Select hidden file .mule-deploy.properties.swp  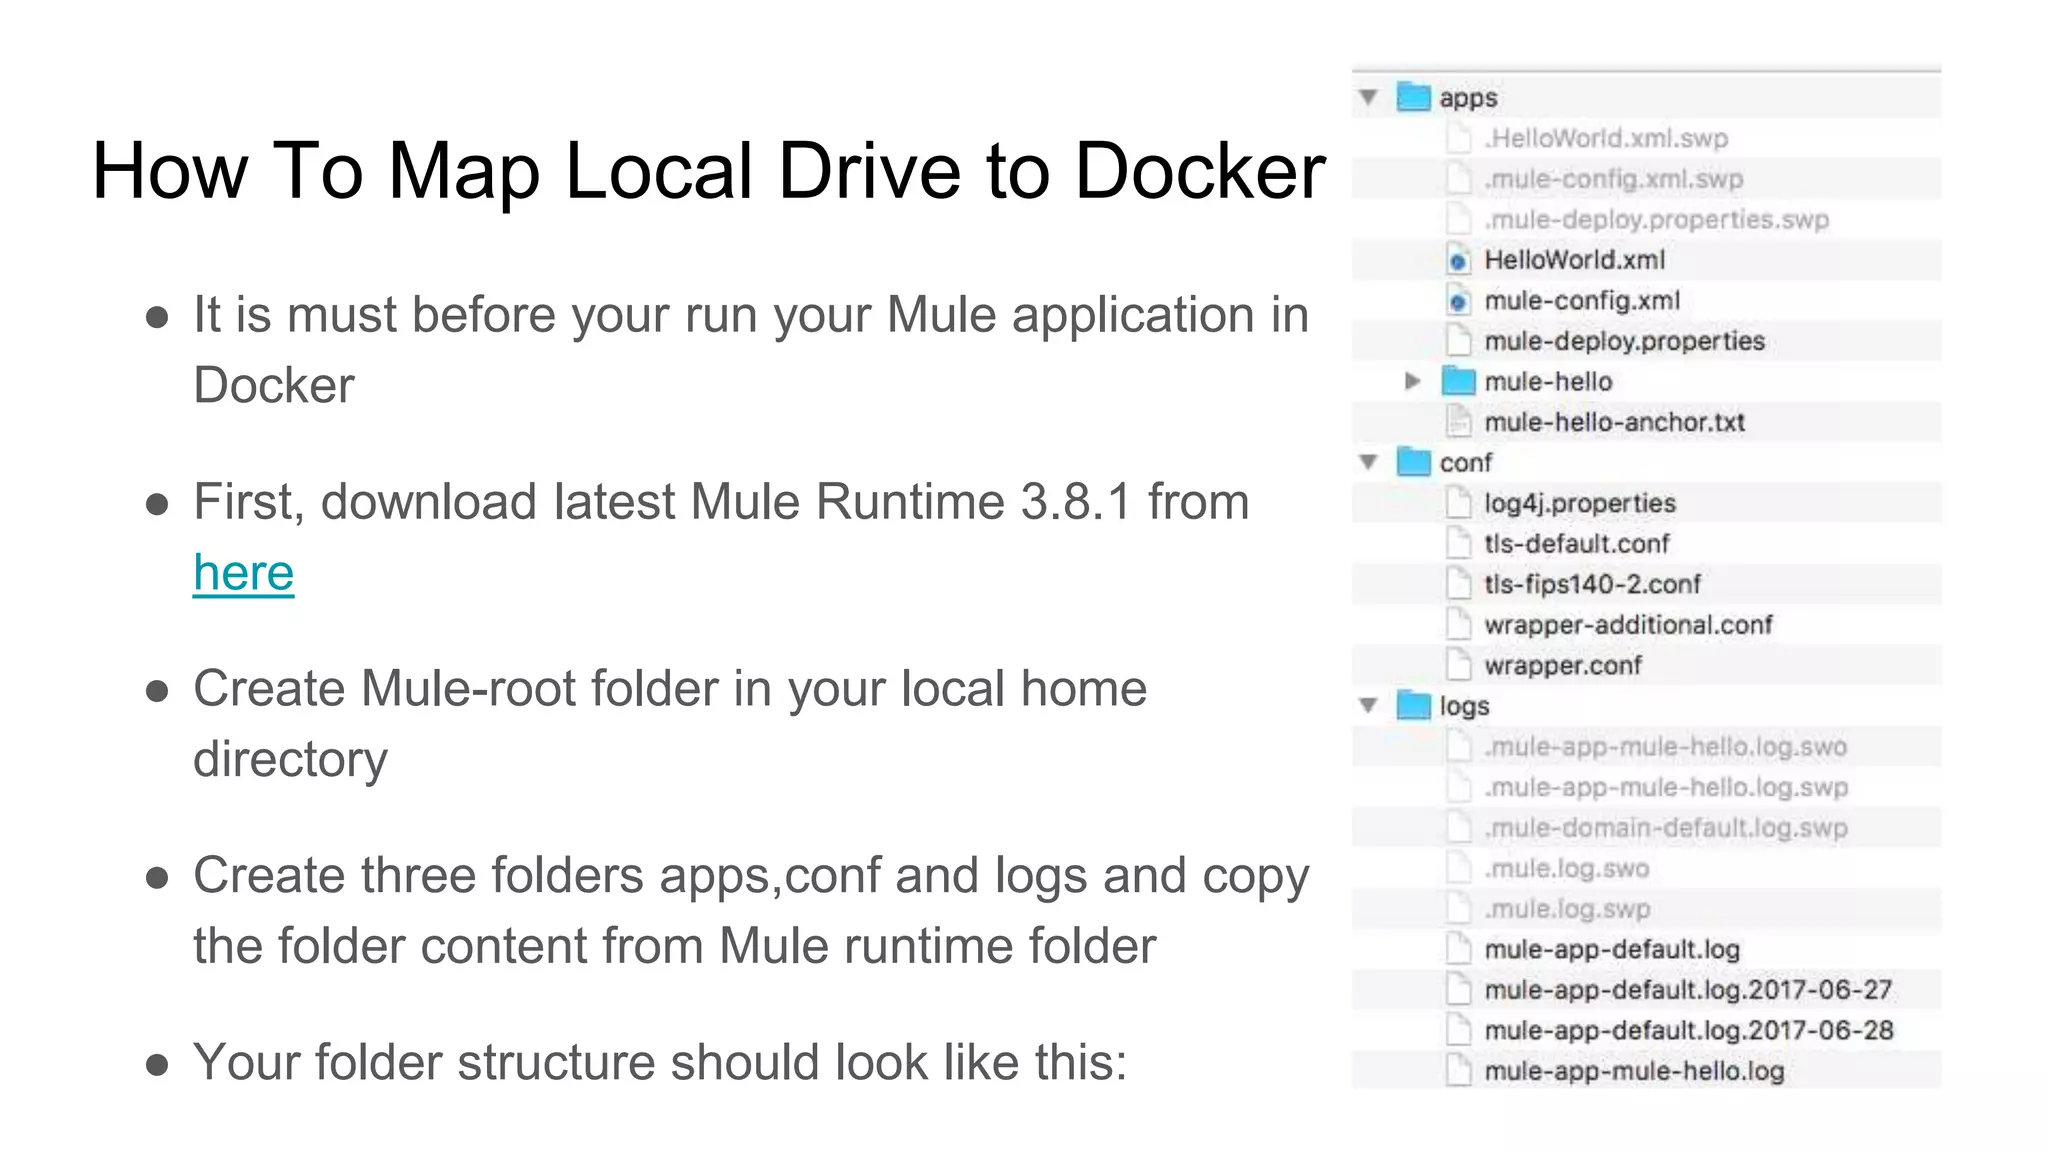(x=1656, y=219)
